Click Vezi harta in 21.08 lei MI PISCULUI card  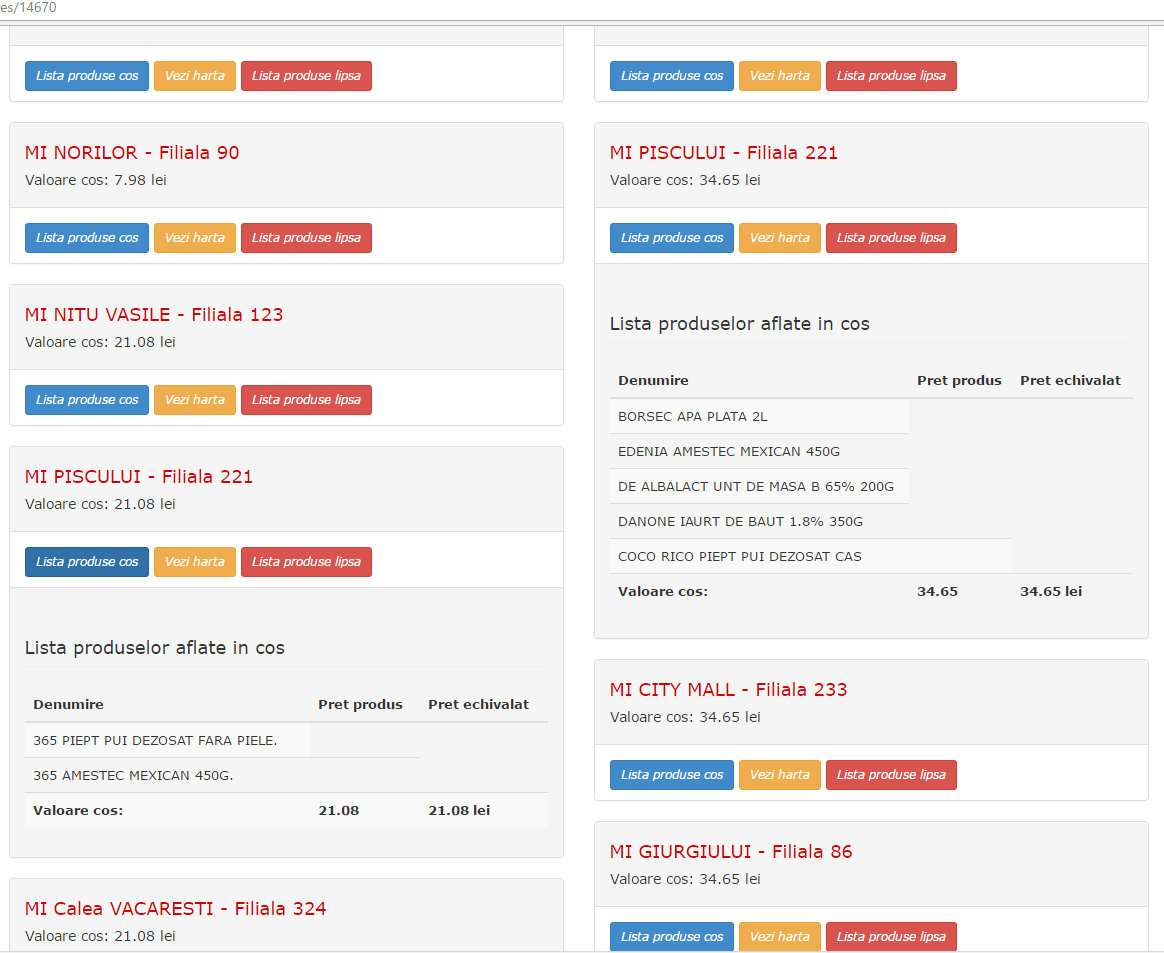tap(194, 562)
